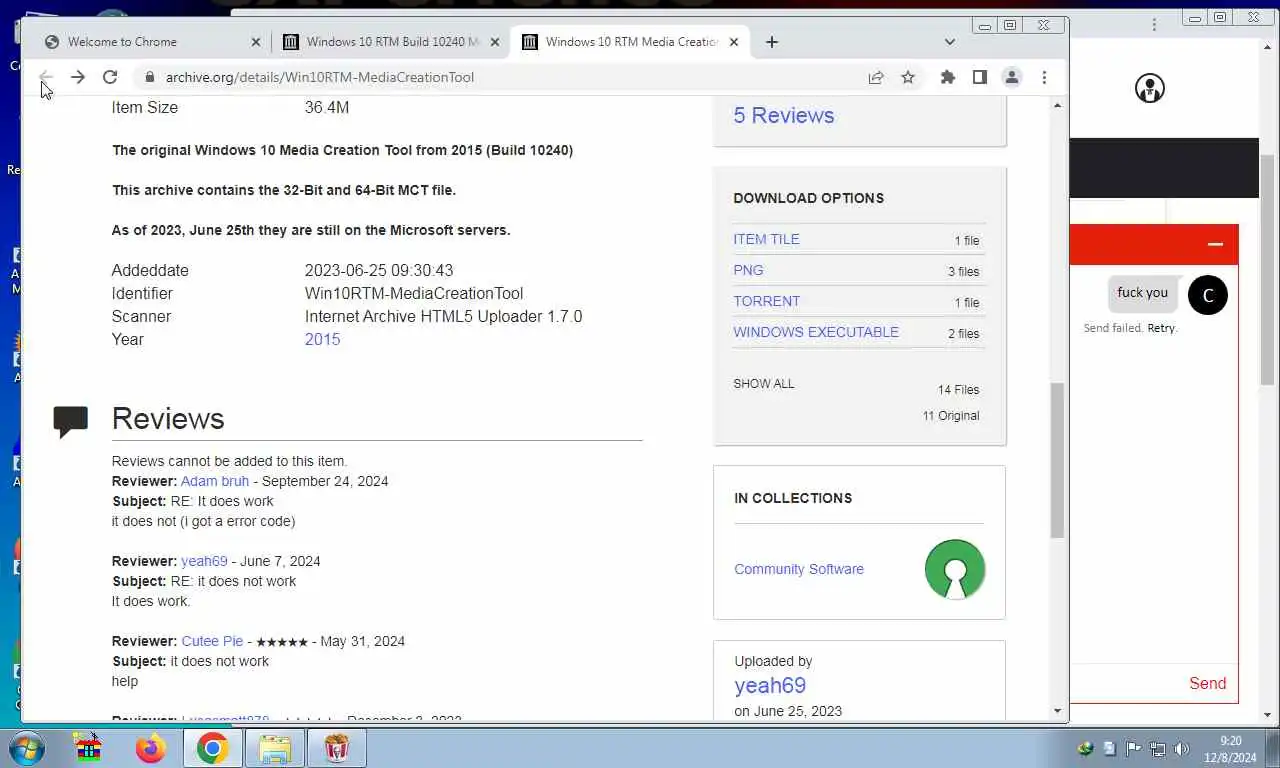Click the background window's scrollbar
The height and width of the screenshot is (768, 1280).
tap(1267, 270)
